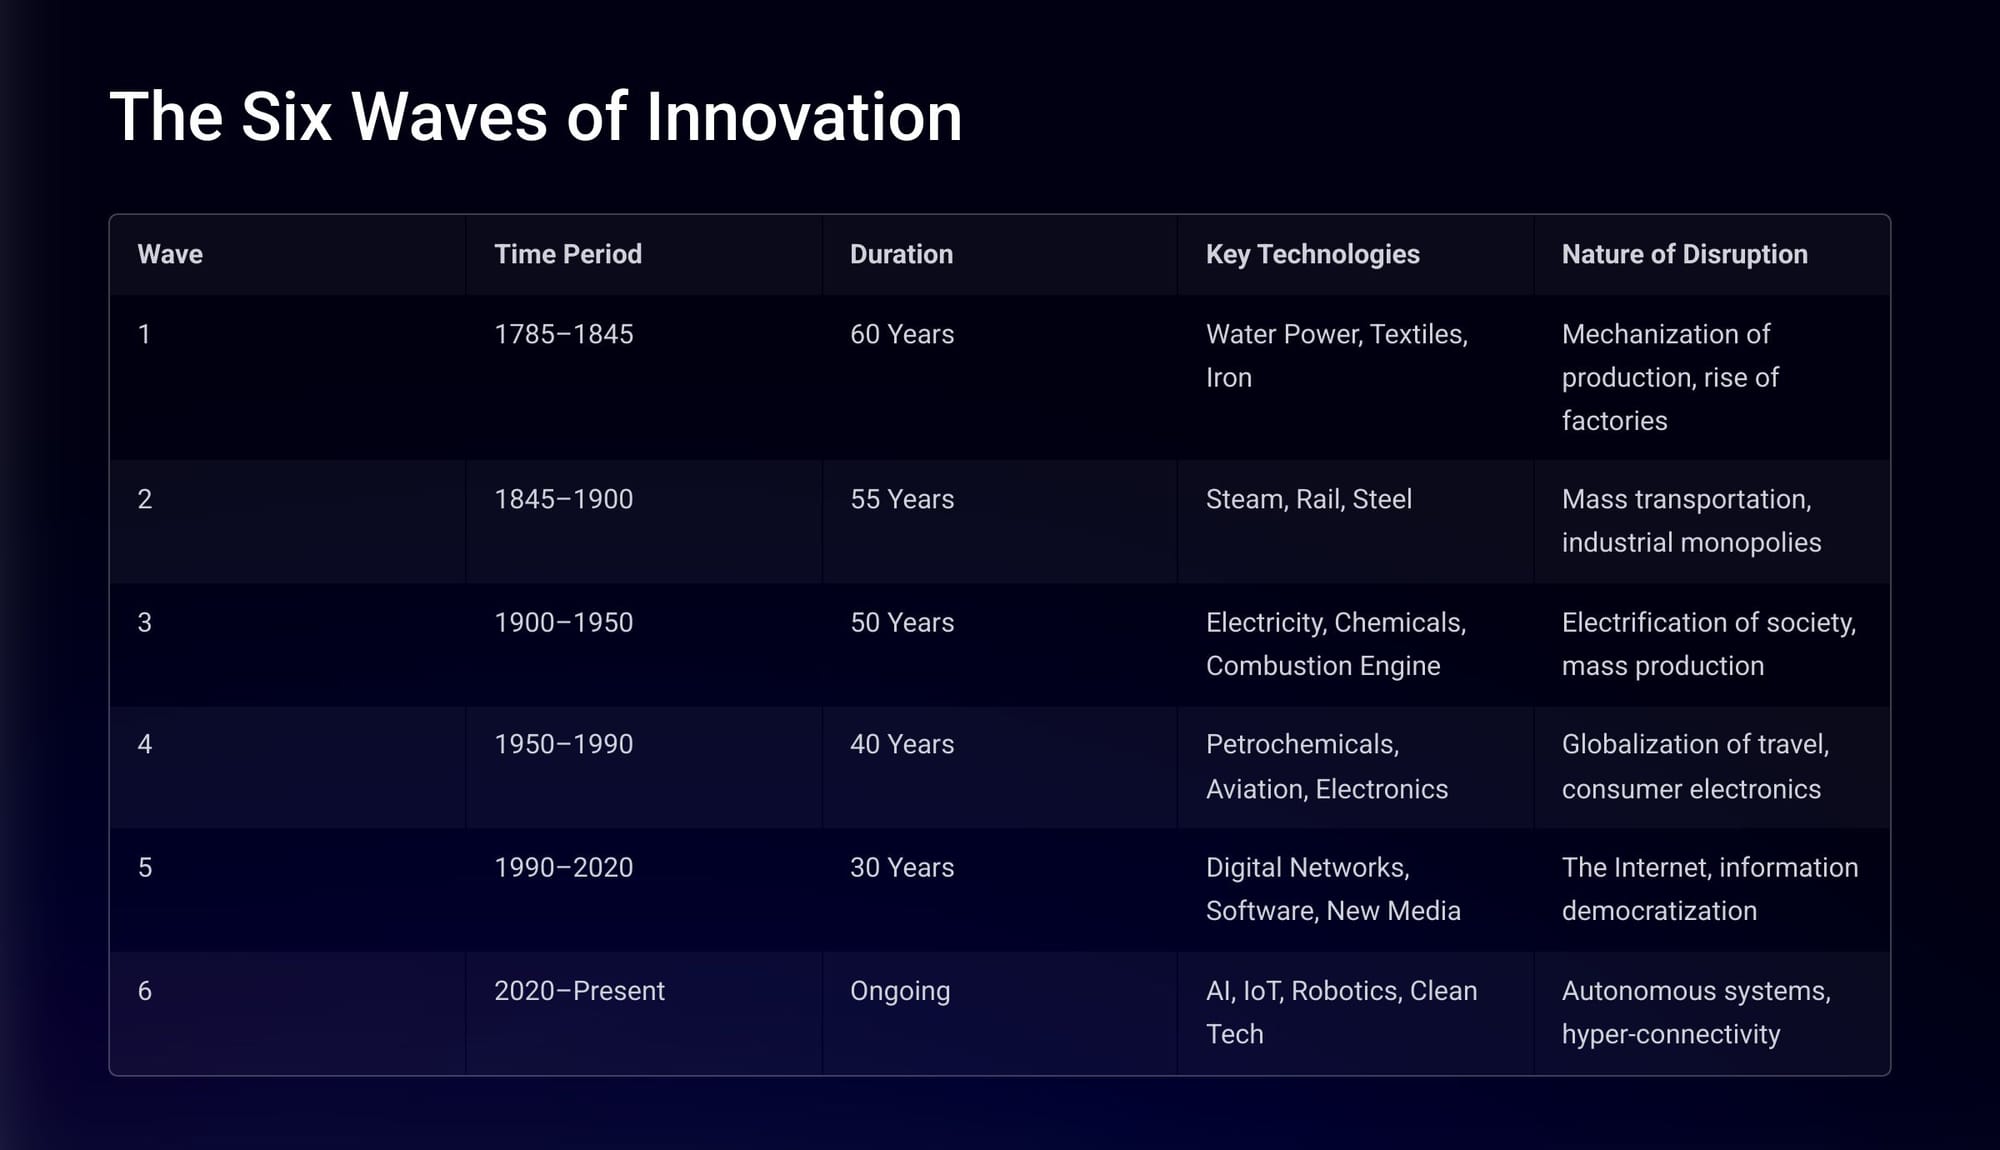Select the '50 Years' duration cell

1000,644
